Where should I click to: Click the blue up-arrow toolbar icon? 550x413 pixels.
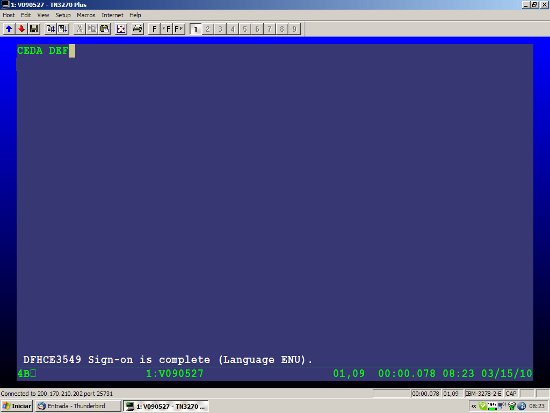coord(9,29)
